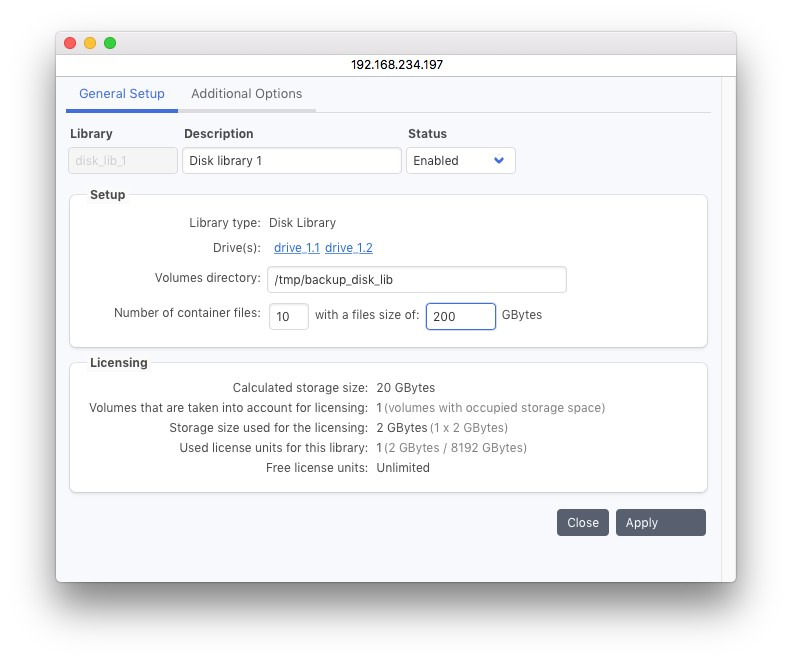Focus the Volumes directory path field
Viewport: 792px width, 662px height.
click(x=416, y=280)
